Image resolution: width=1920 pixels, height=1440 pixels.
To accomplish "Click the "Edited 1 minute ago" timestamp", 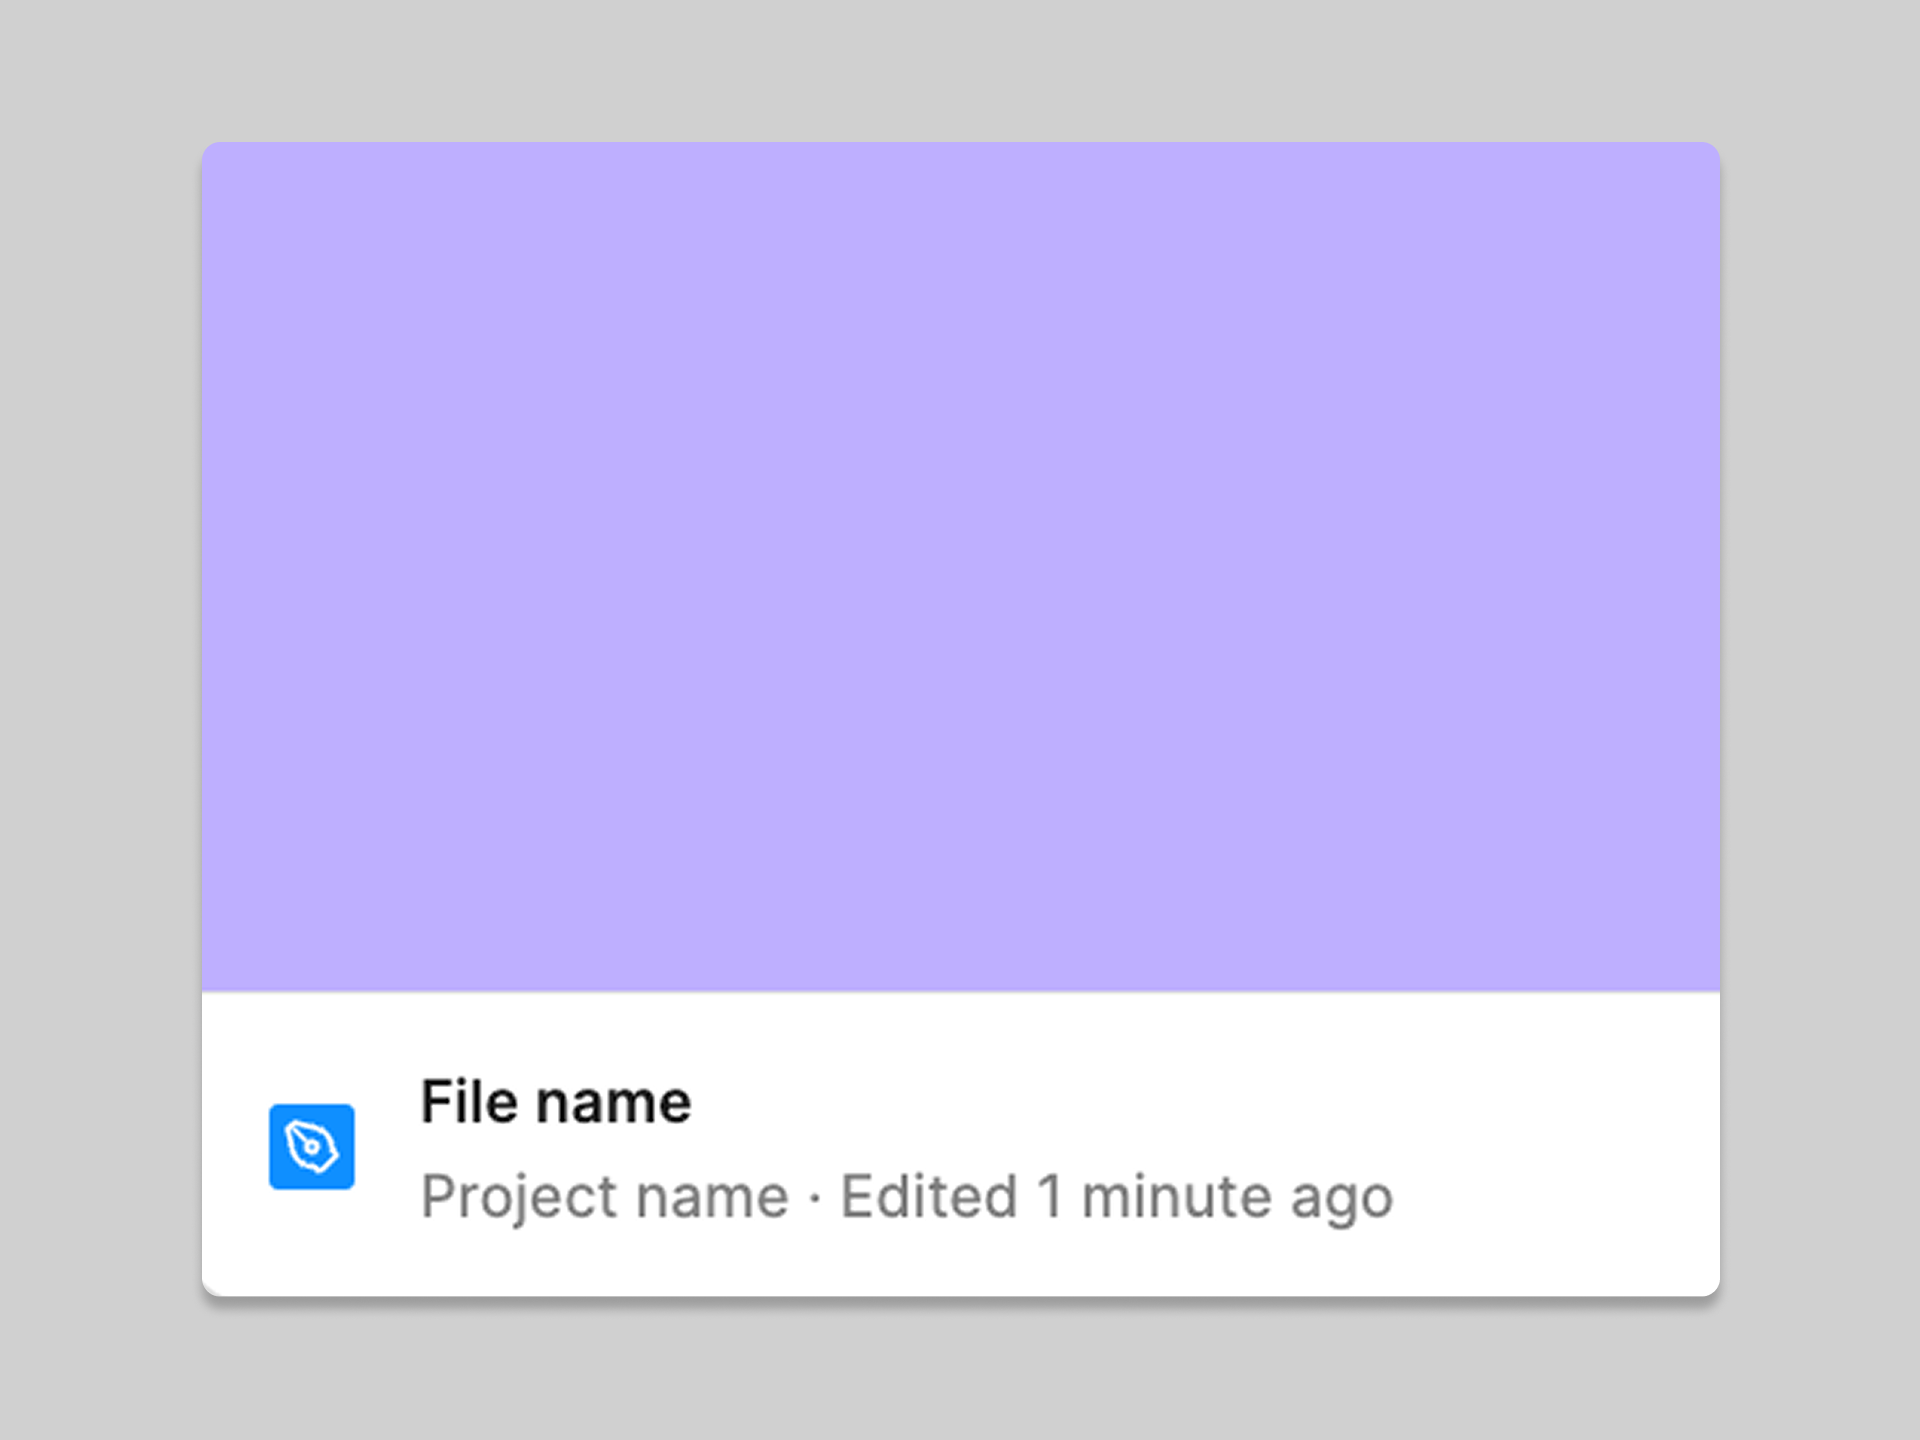I will tap(1116, 1196).
